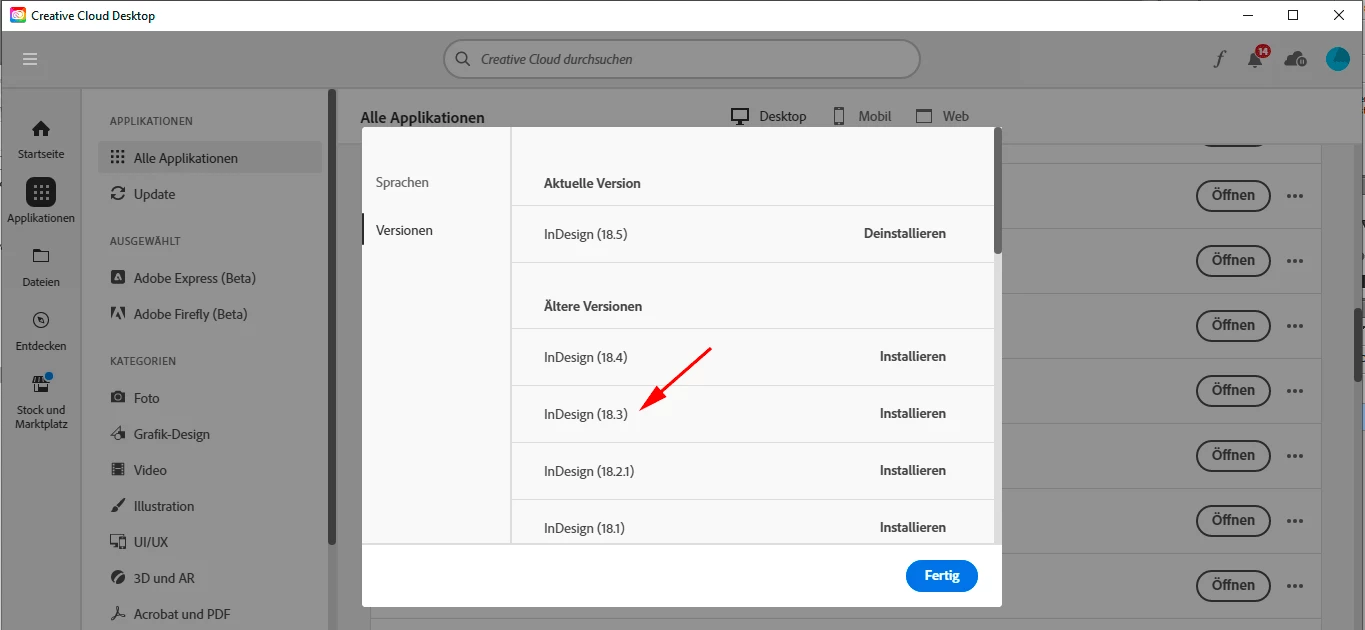
Task: Open the user profile avatar
Action: click(x=1338, y=59)
